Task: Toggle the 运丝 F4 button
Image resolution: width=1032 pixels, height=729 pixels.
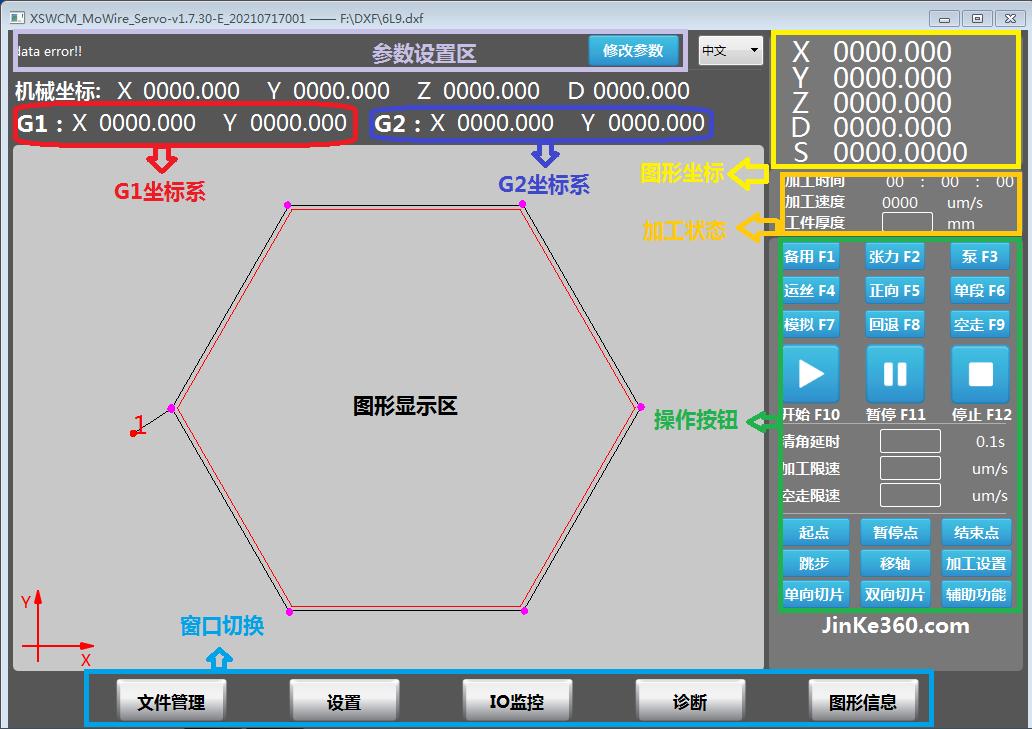Action: pyautogui.click(x=810, y=290)
